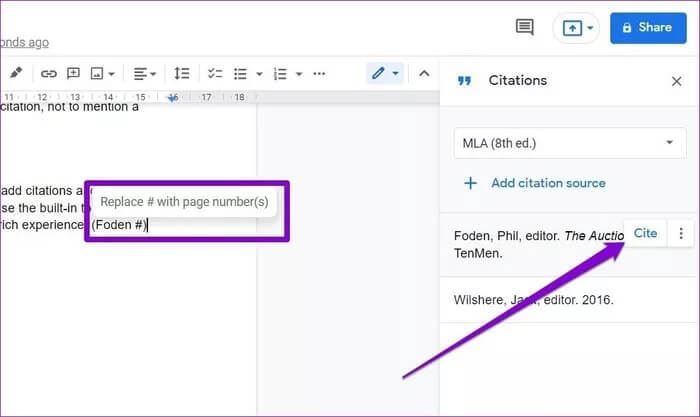Image resolution: width=700 pixels, height=417 pixels.
Task: Toggle the checklist formatting
Action: pos(214,73)
